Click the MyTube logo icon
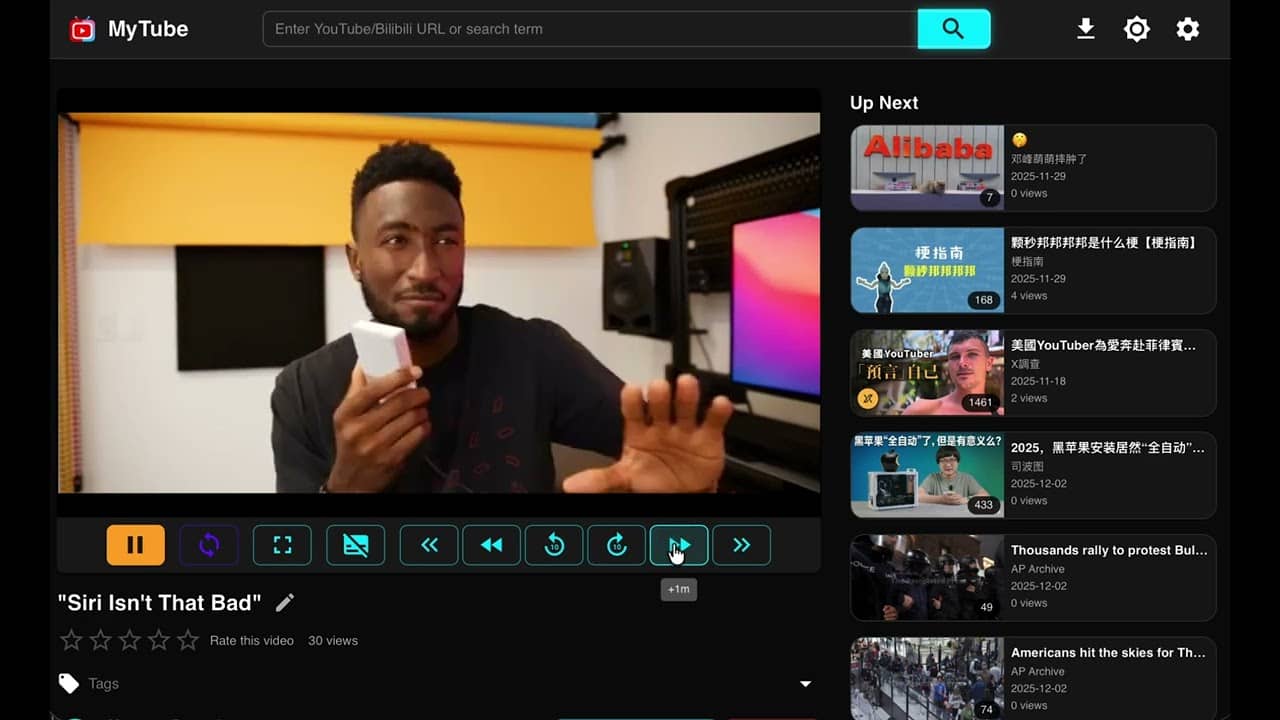 tap(82, 29)
